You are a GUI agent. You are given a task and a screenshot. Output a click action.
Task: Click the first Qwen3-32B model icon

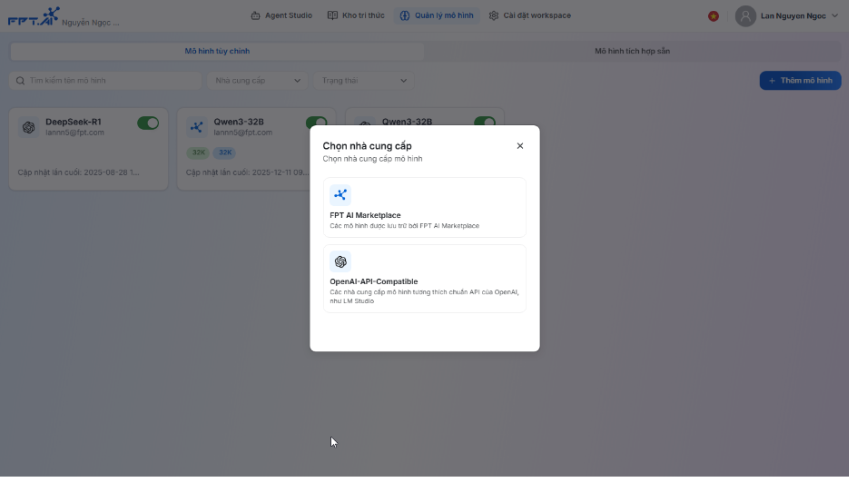tap(196, 127)
